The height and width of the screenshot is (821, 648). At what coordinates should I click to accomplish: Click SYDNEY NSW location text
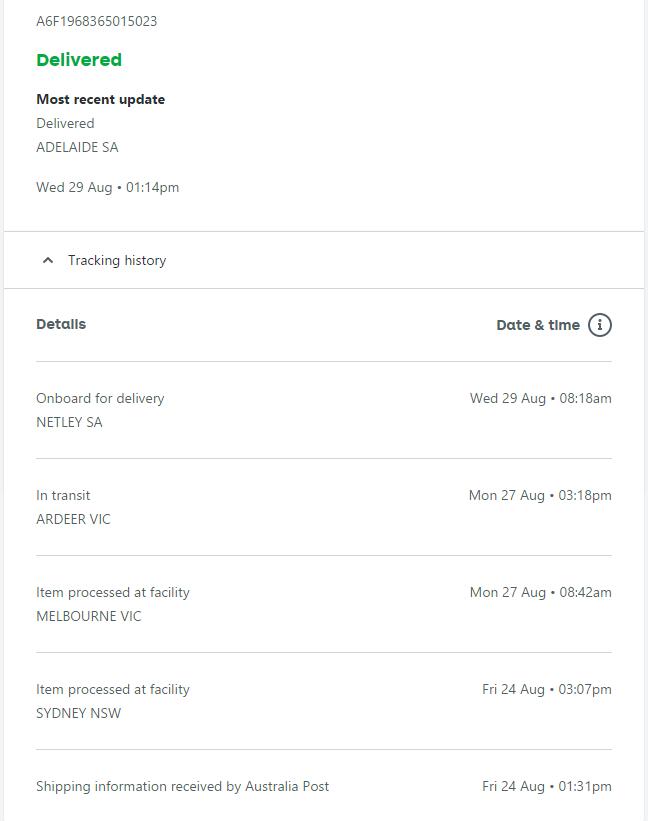(79, 713)
